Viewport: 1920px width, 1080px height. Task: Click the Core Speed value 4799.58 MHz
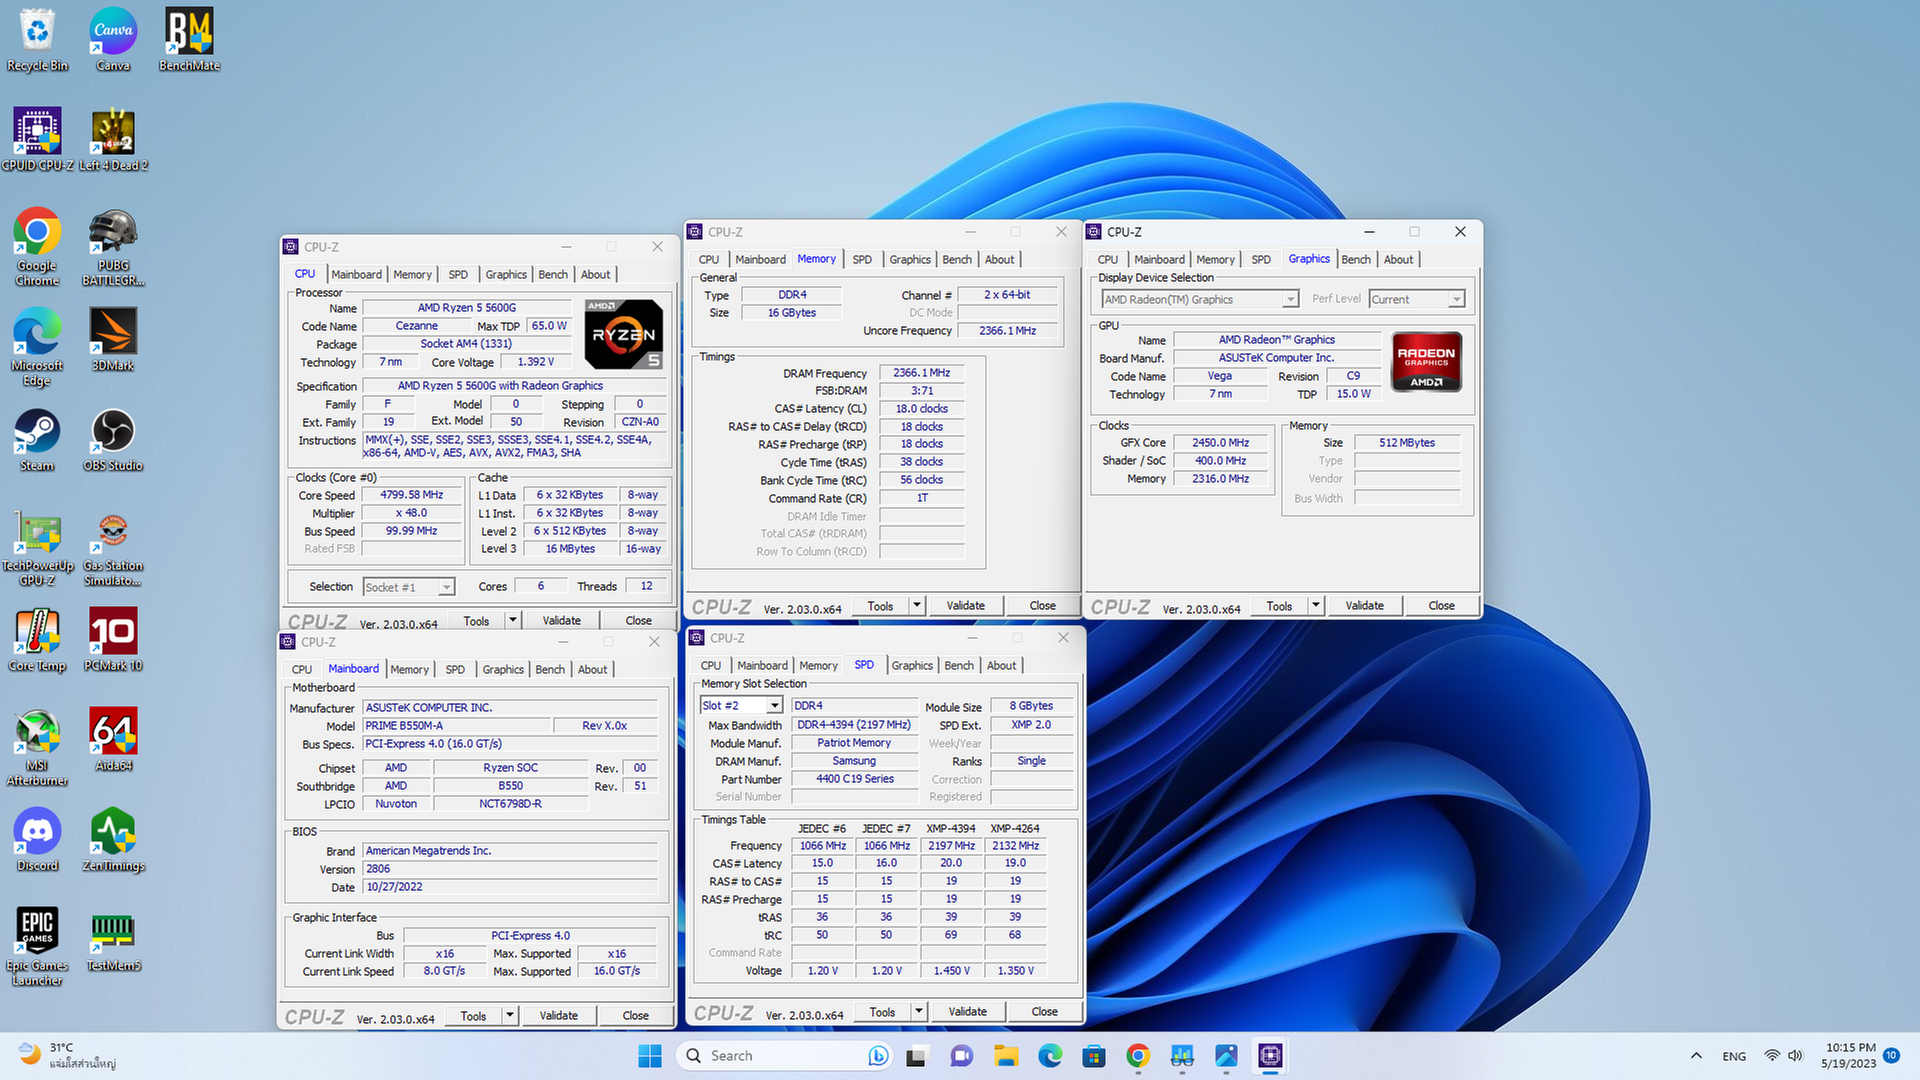412,495
